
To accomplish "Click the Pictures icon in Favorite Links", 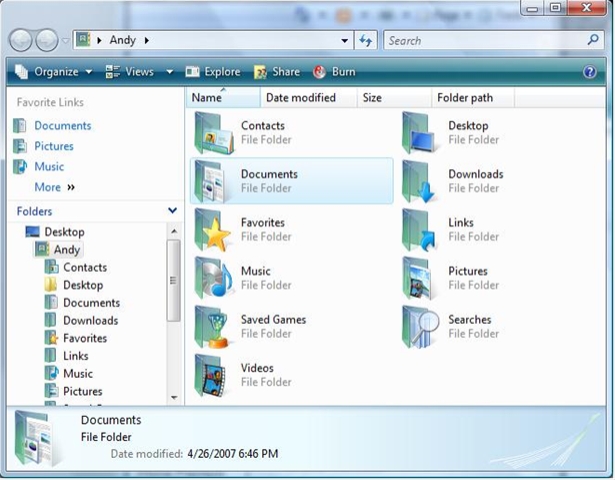I will click(x=20, y=146).
